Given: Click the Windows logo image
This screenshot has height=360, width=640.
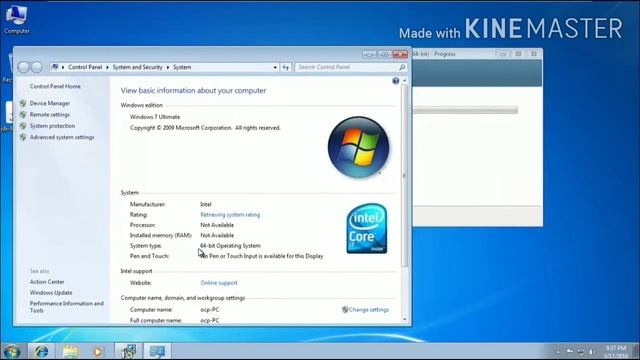Looking at the screenshot, I should tap(358, 147).
